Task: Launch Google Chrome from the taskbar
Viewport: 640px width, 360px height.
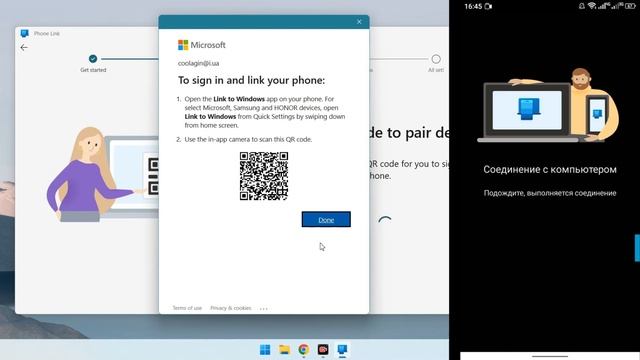Action: pos(303,349)
